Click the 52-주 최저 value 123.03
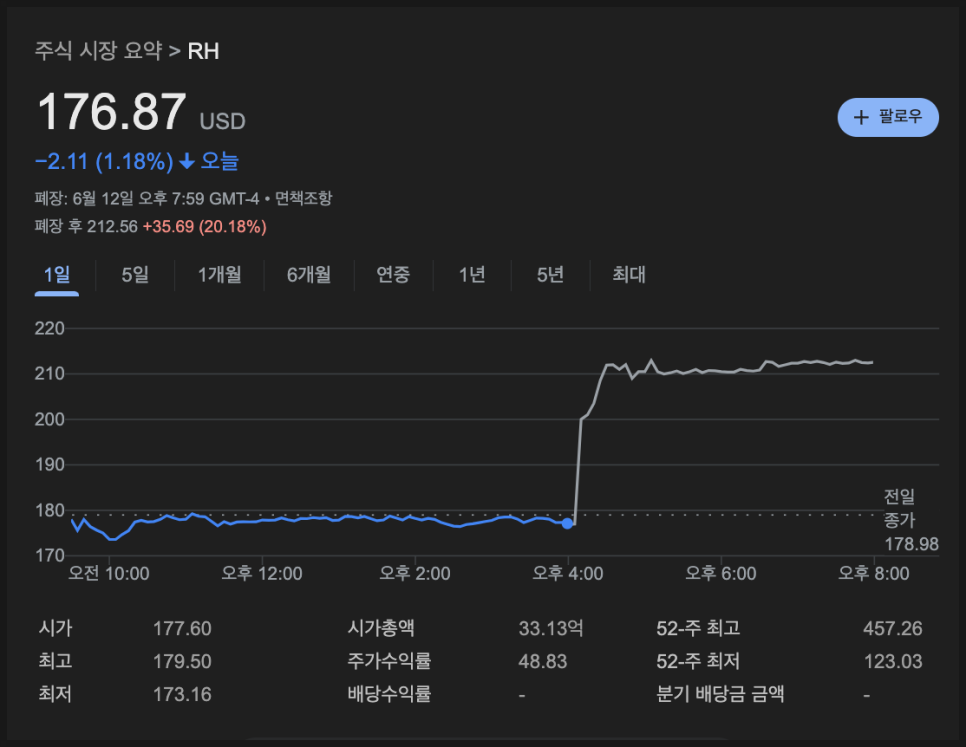The height and width of the screenshot is (747, 966). click(893, 661)
